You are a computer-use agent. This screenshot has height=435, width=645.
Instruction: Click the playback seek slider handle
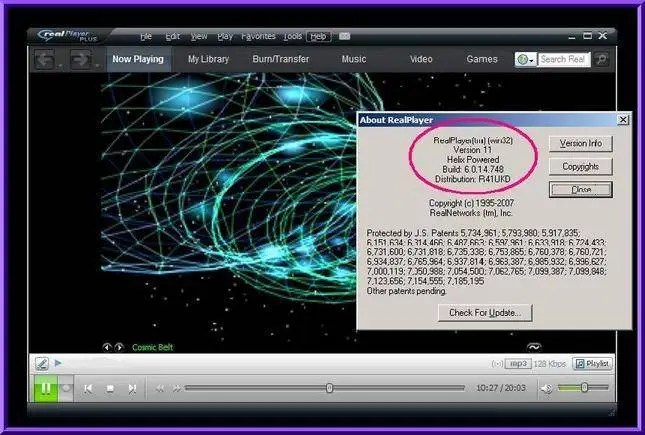[329, 388]
